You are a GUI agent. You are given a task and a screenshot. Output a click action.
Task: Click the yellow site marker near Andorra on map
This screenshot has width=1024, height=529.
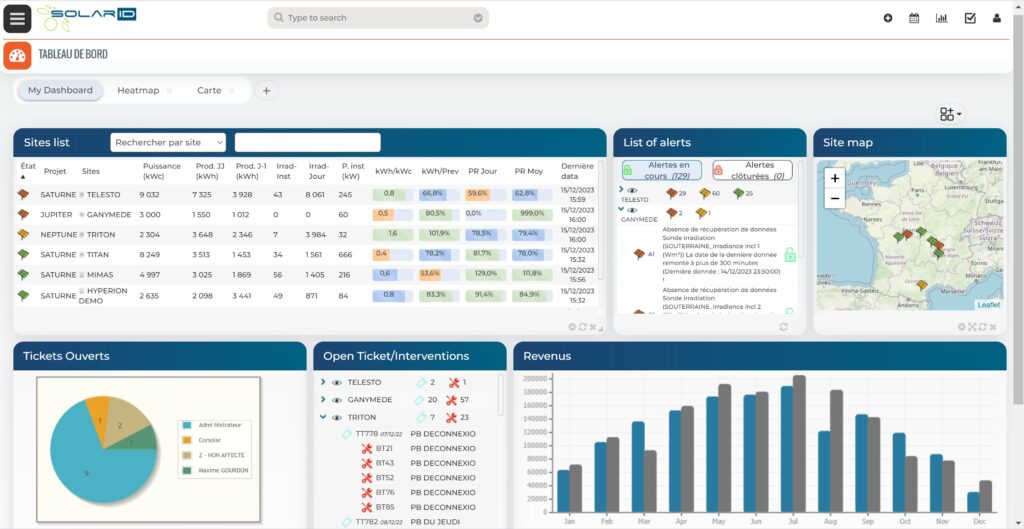922,285
